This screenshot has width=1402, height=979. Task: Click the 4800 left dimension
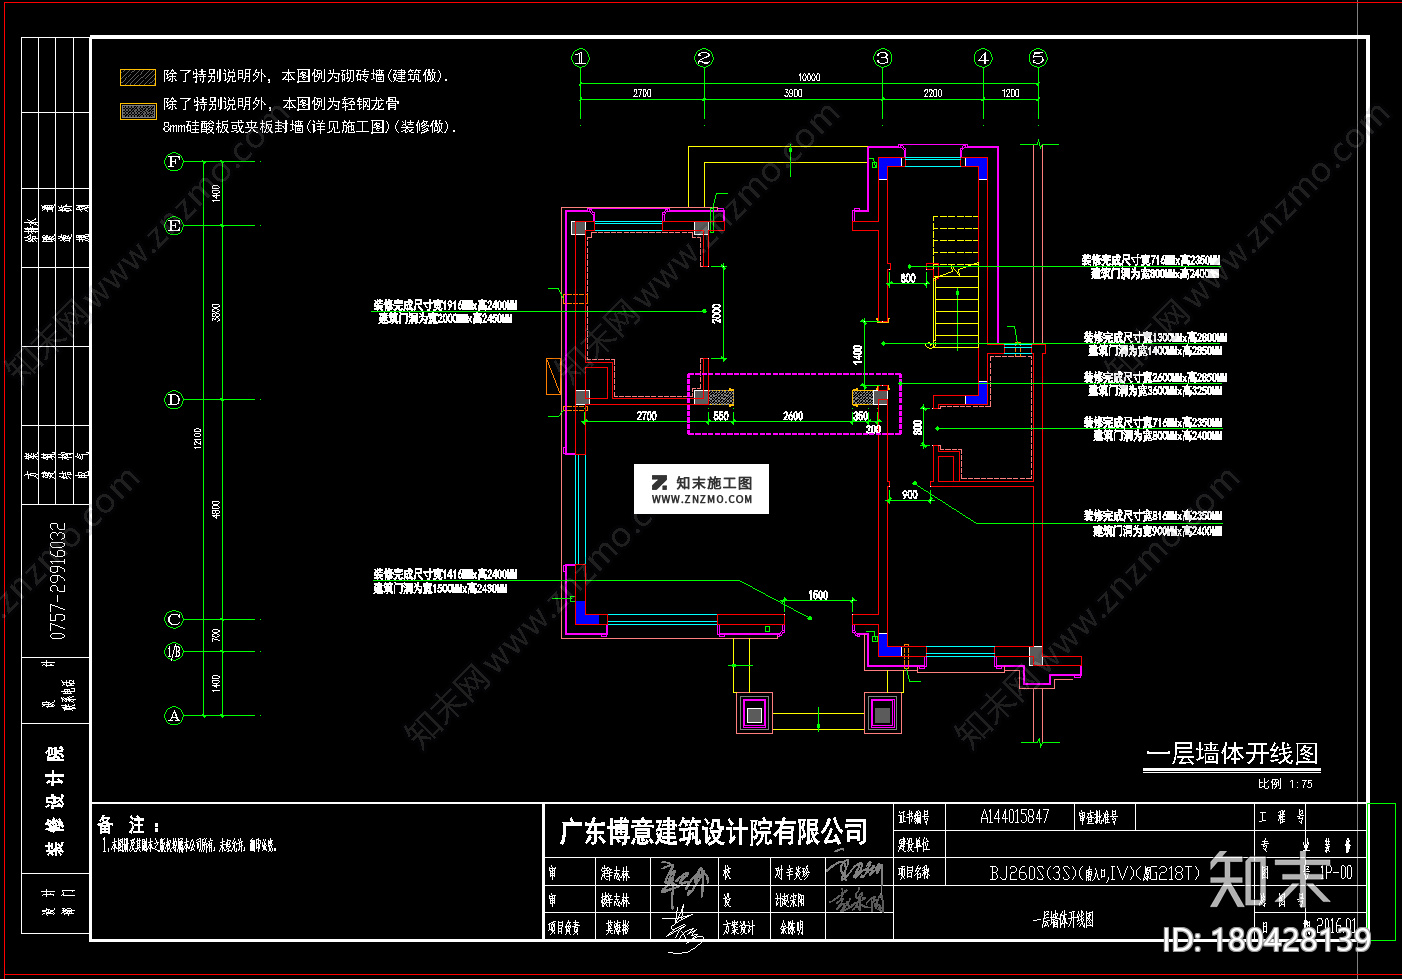(x=216, y=509)
